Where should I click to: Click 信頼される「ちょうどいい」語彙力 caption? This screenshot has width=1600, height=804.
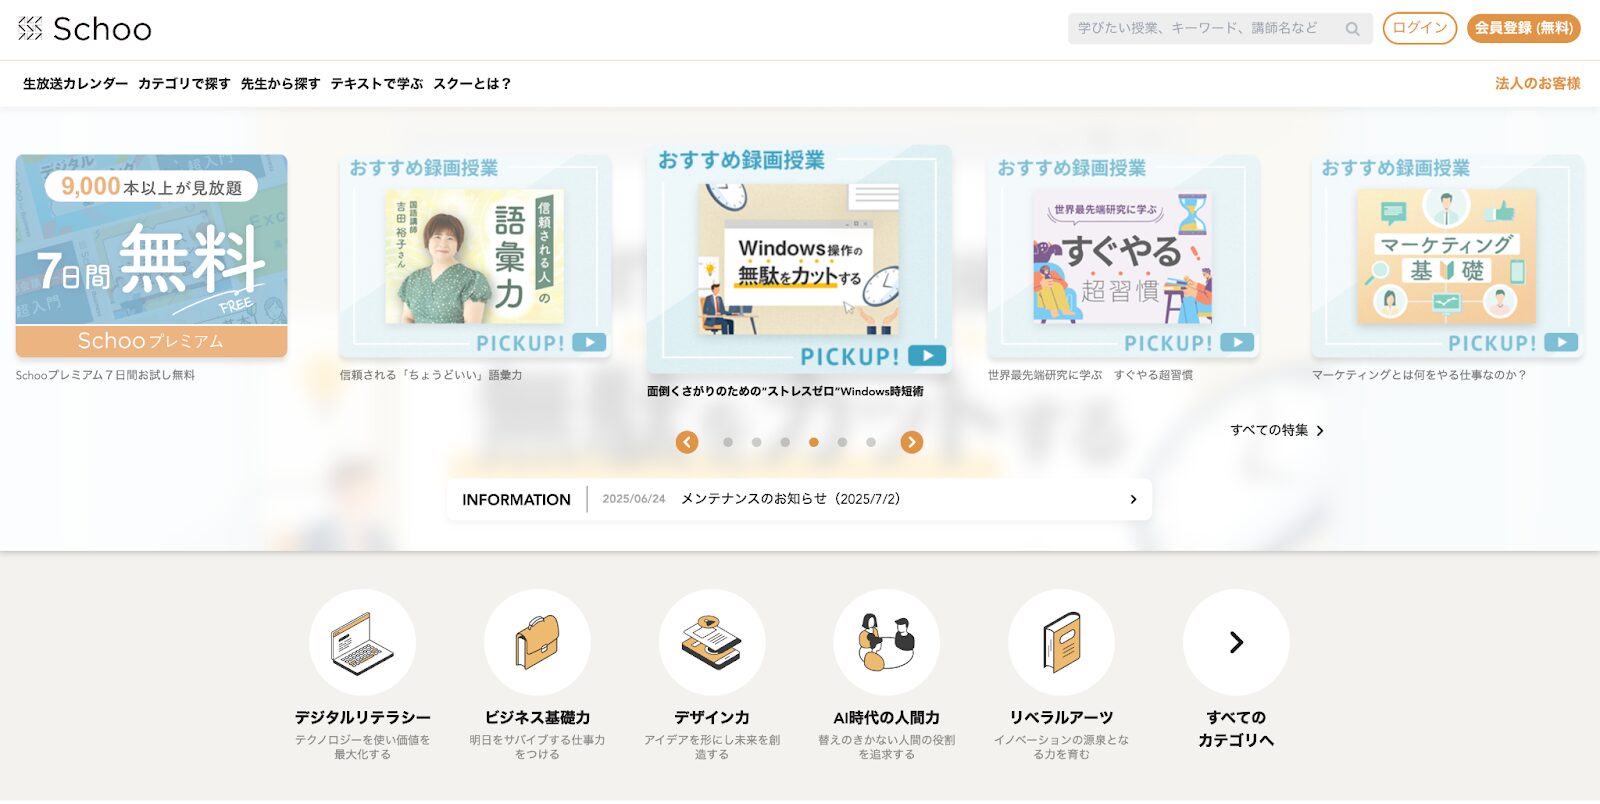pos(431,376)
